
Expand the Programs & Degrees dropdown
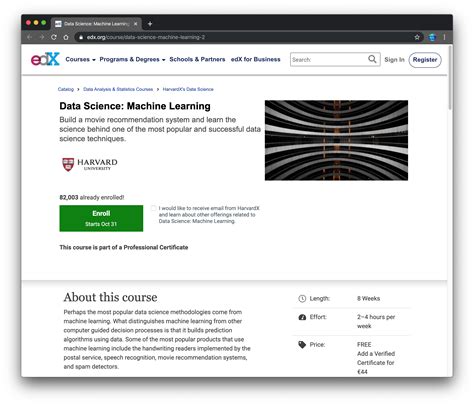coord(132,59)
